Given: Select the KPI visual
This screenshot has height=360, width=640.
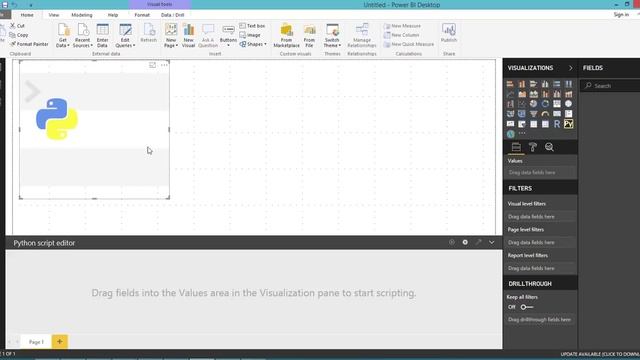Looking at the screenshot, I should (x=510, y=124).
